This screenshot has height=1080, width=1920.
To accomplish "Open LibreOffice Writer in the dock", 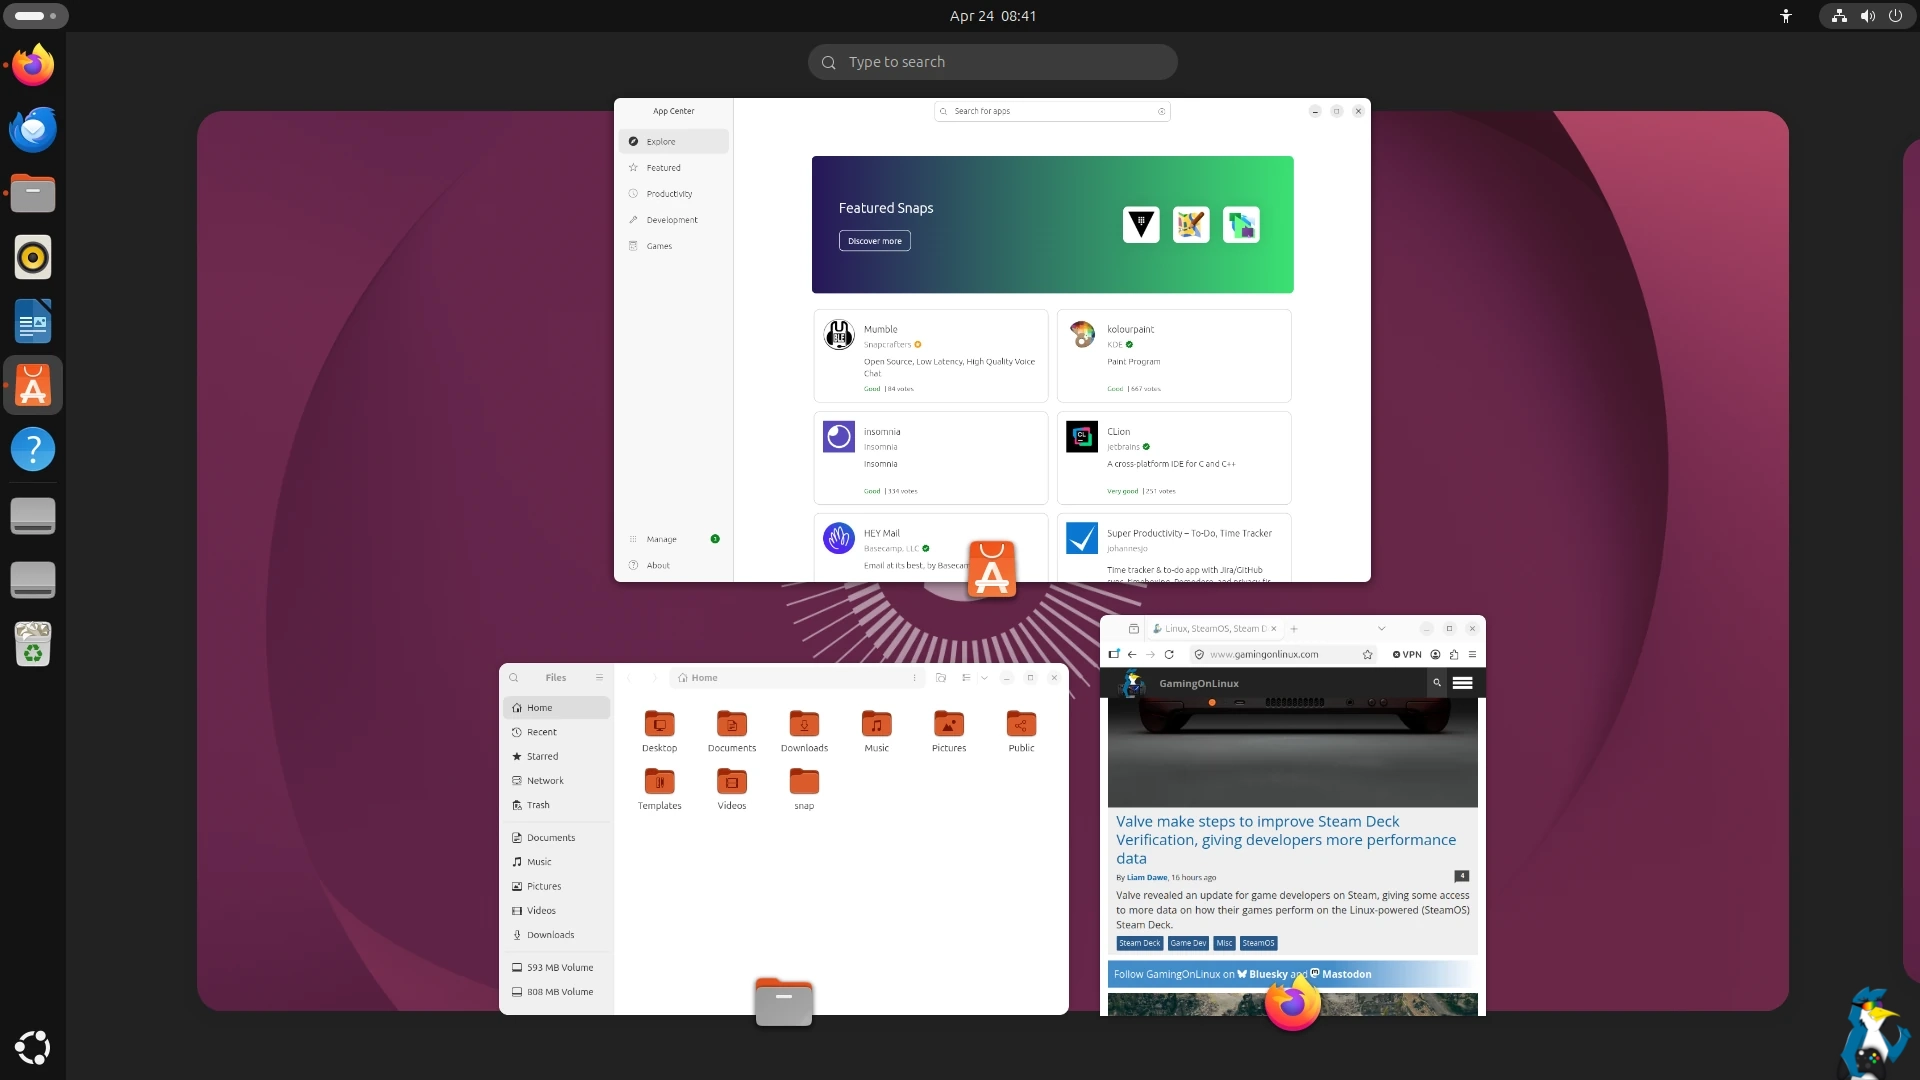I will [x=33, y=322].
